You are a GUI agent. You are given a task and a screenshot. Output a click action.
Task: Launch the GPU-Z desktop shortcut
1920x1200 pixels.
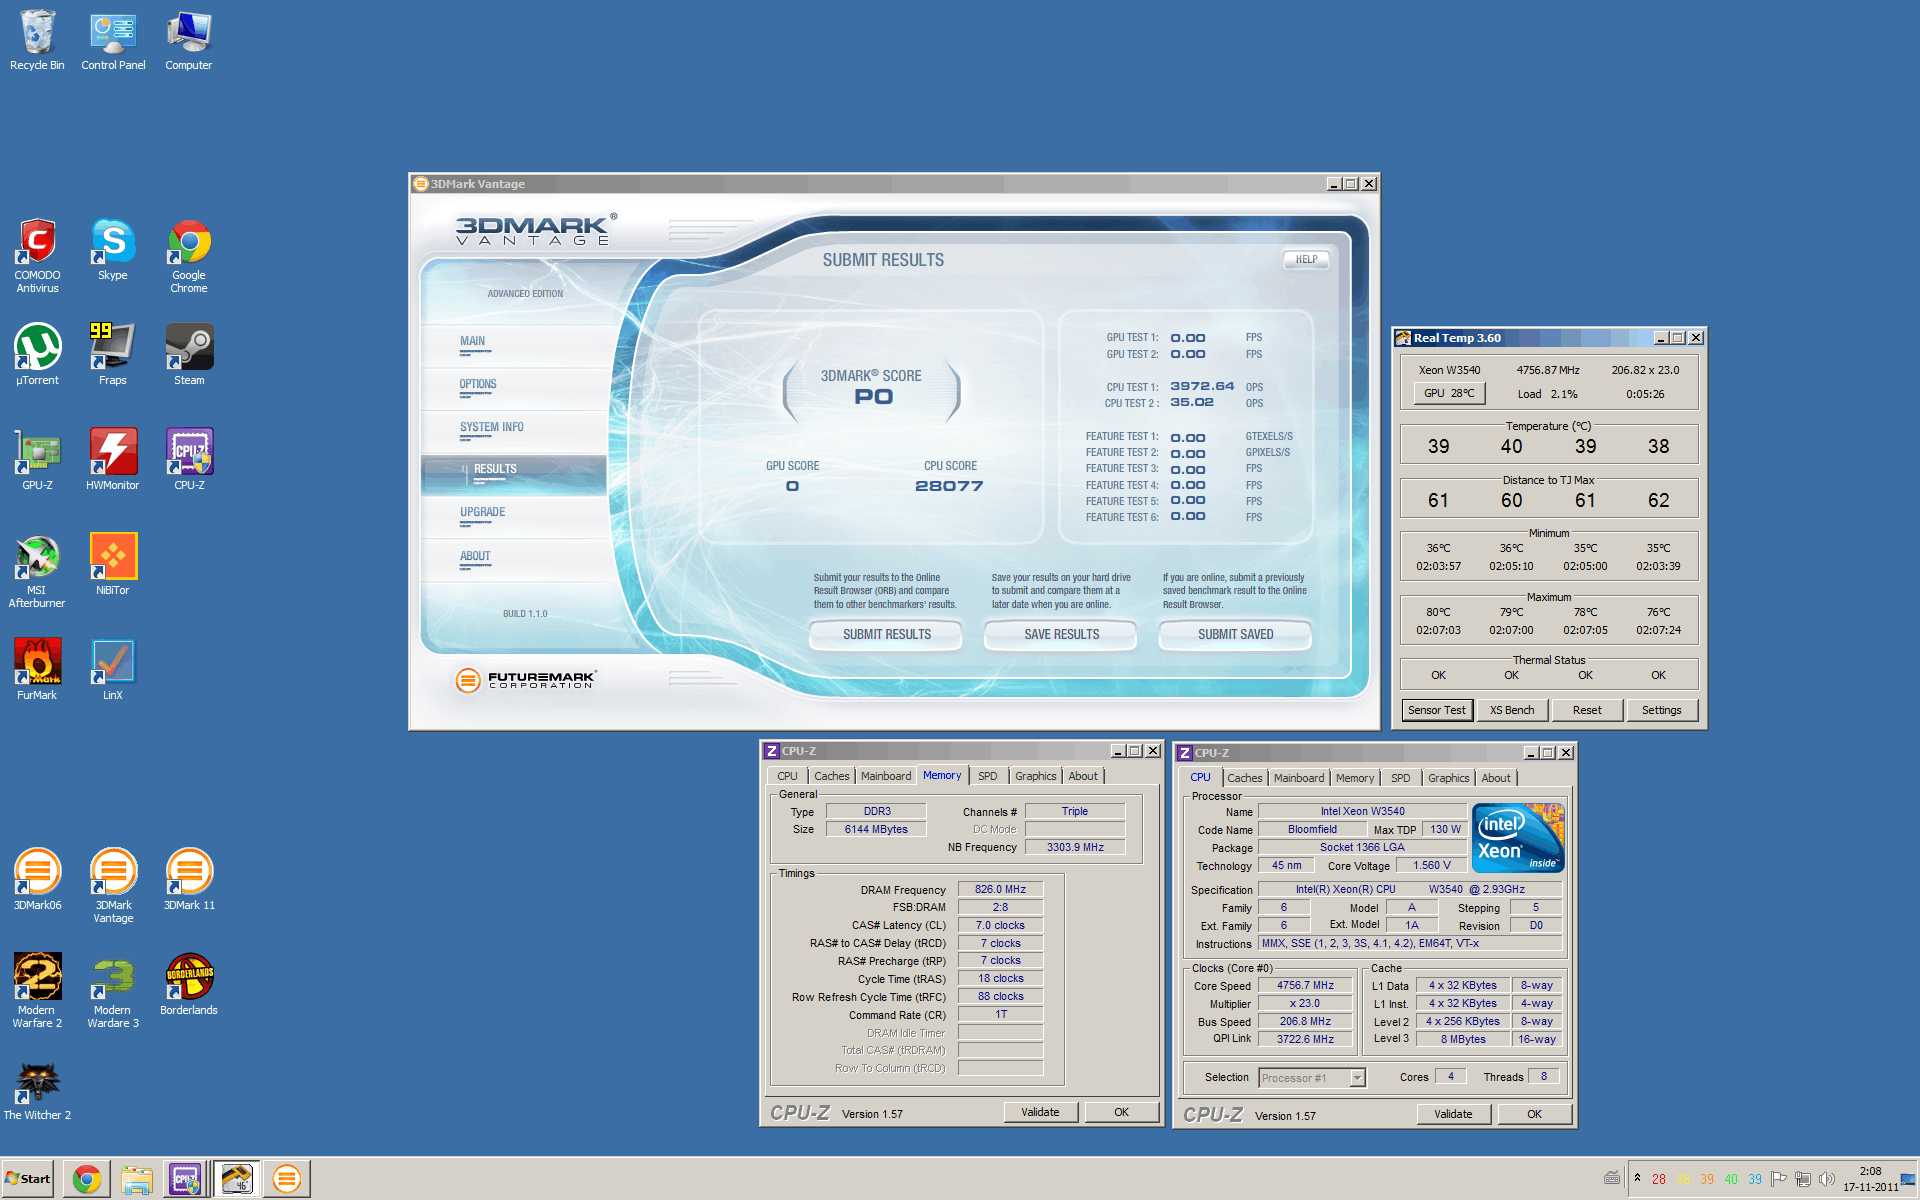(x=37, y=453)
